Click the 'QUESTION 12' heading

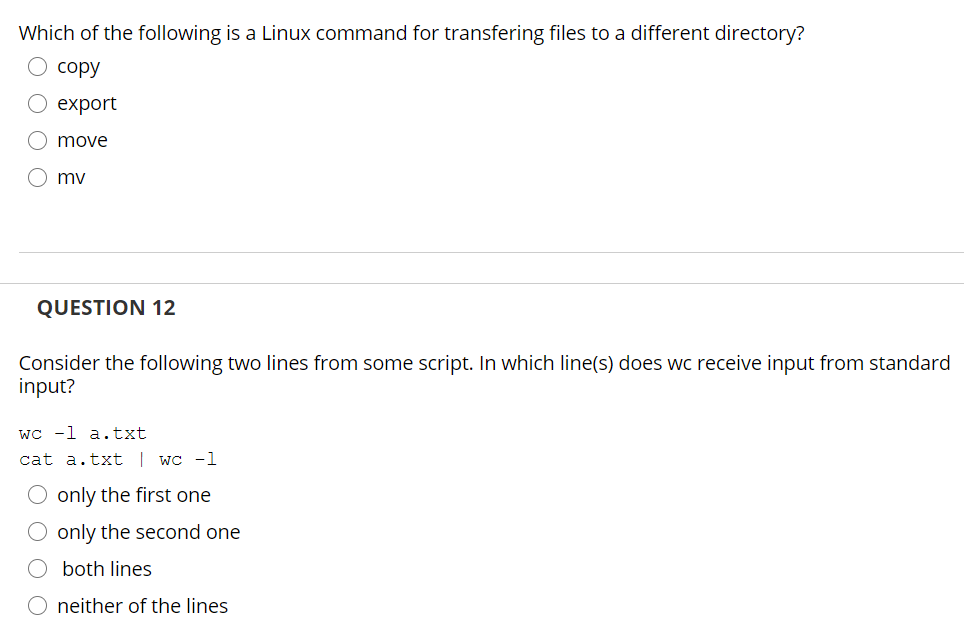point(106,308)
